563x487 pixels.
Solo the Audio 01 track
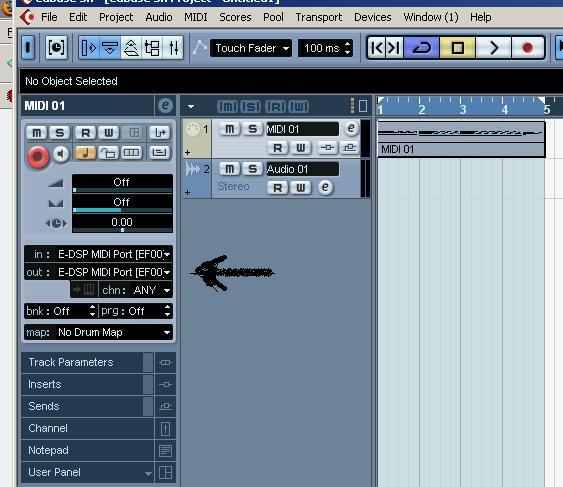point(252,169)
